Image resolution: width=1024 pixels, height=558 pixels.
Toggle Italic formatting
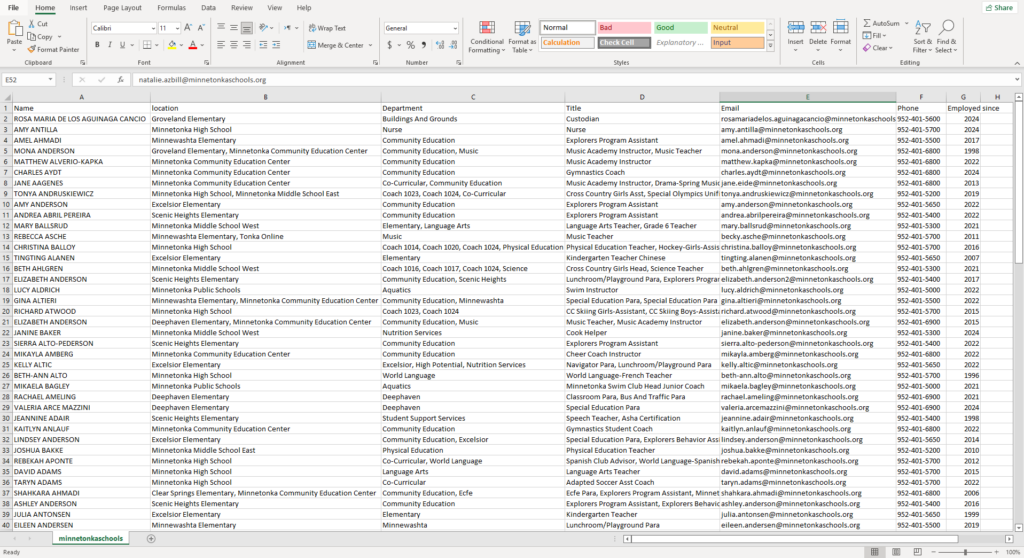[x=110, y=45]
